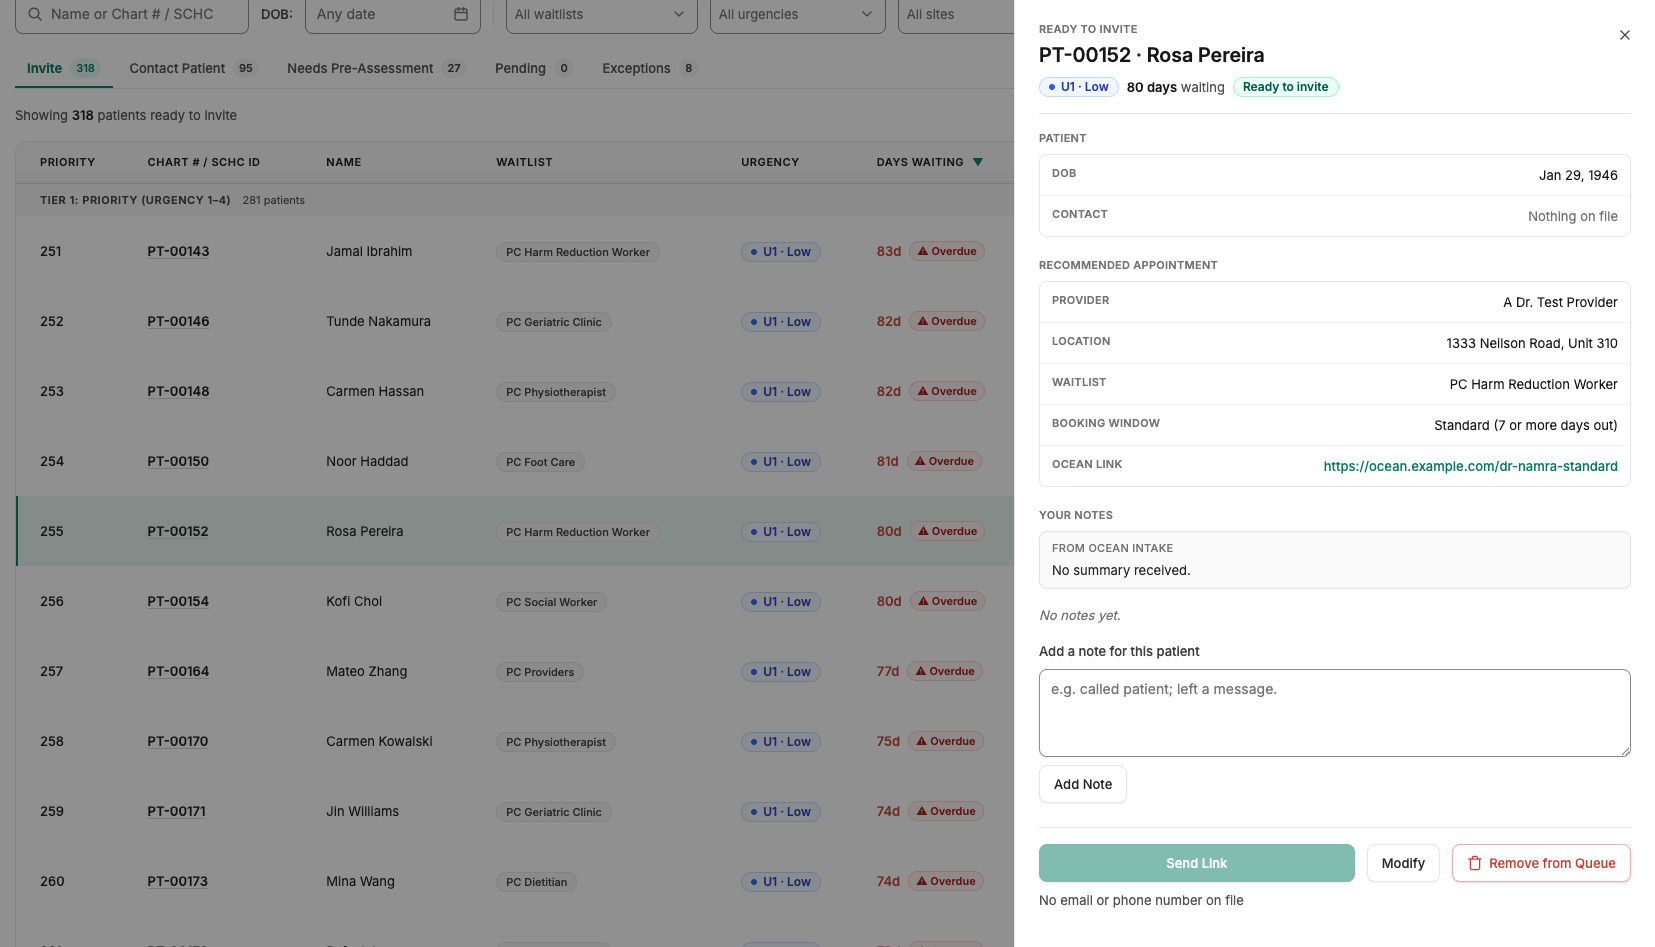Open the All waitlists dropdown
This screenshot has height=947, width=1655.
(601, 15)
